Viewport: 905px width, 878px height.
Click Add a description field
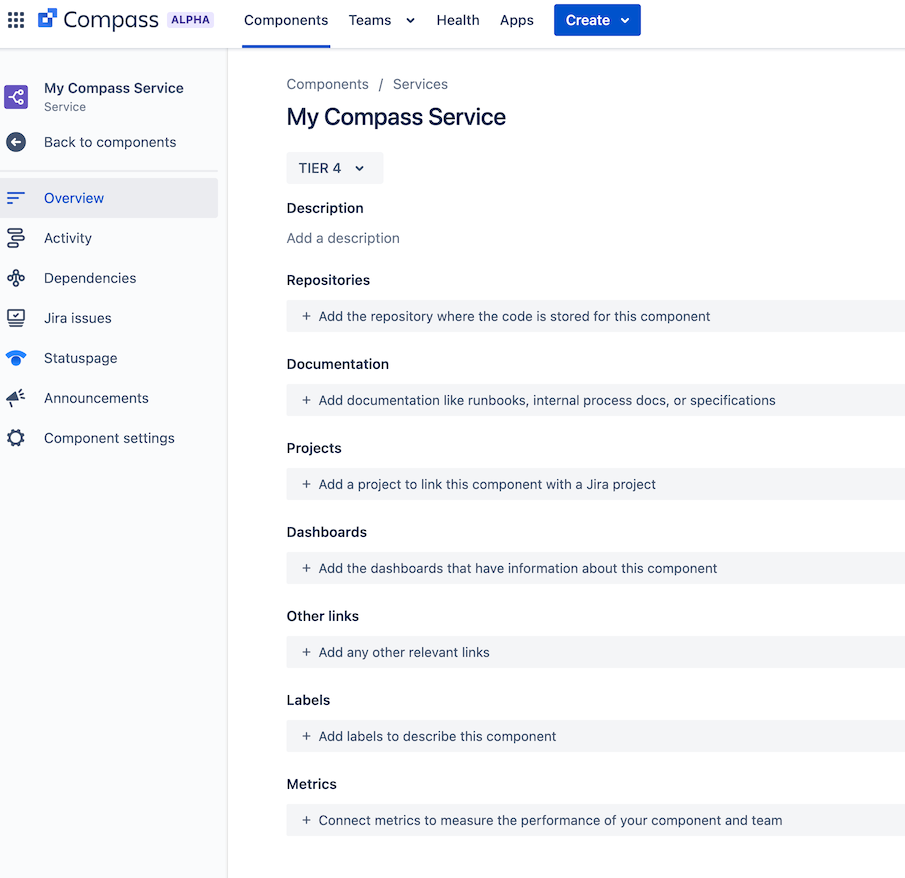click(x=343, y=238)
